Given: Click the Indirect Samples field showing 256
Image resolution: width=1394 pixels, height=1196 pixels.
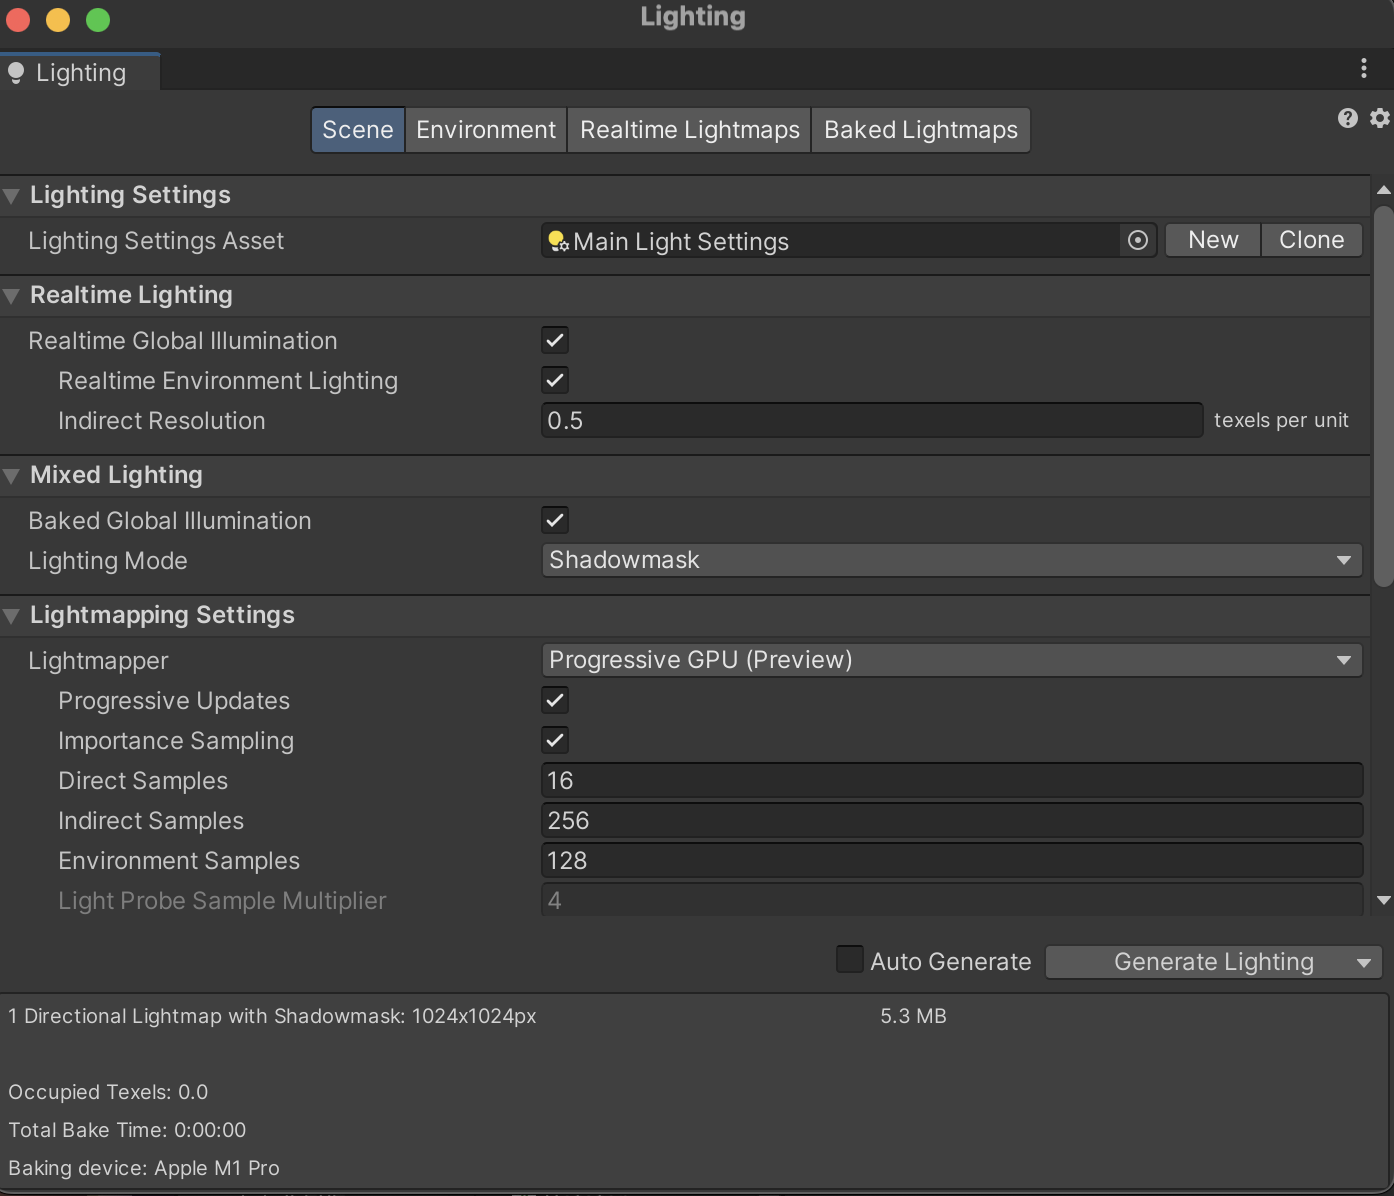Looking at the screenshot, I should 951,820.
